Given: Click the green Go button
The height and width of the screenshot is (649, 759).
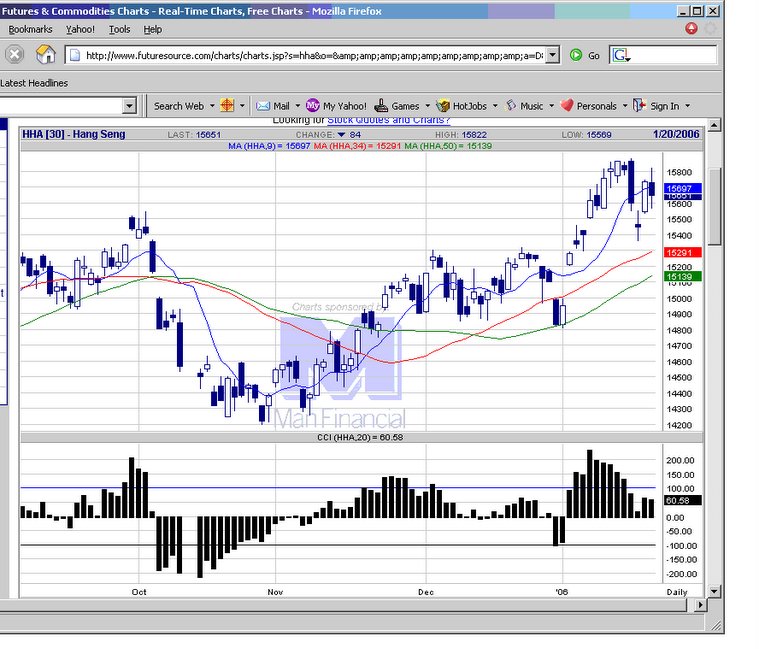Looking at the screenshot, I should click(576, 55).
